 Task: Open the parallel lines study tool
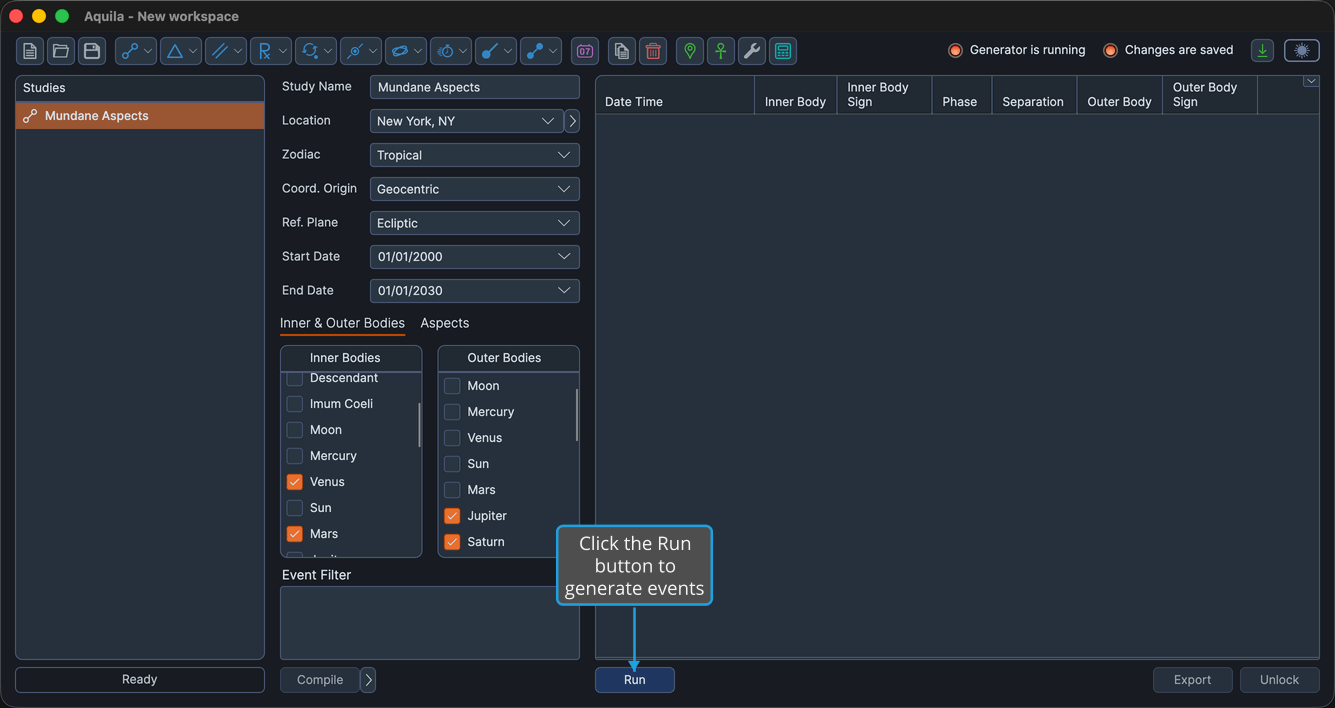click(226, 51)
